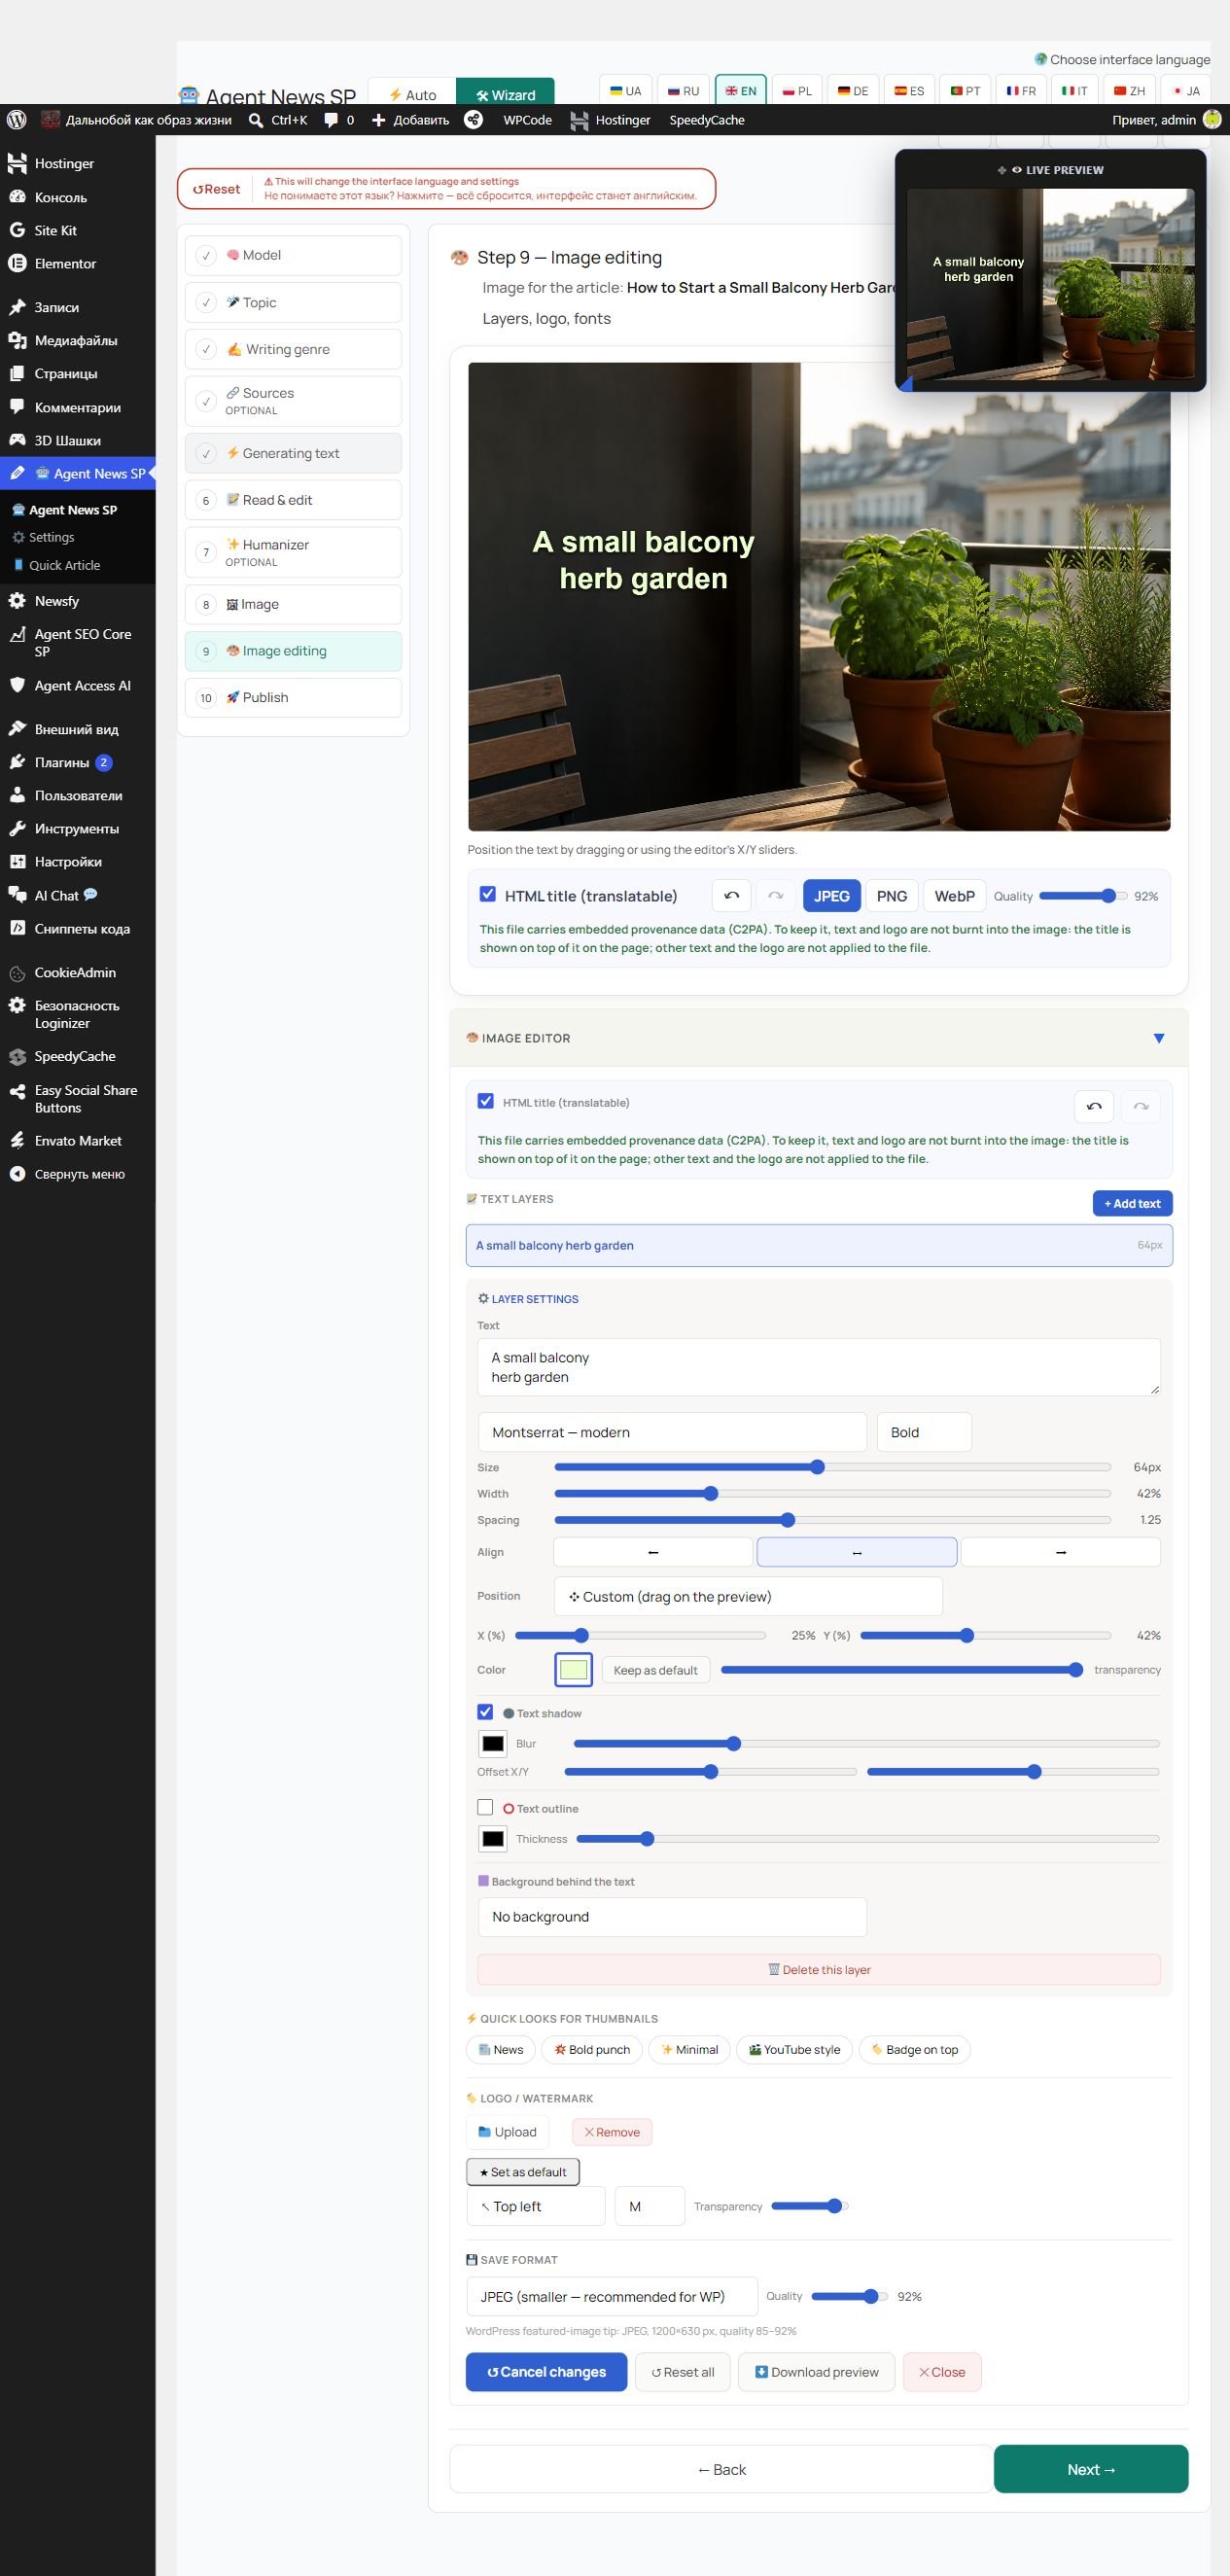
Task: Go to wizard step Topic
Action: pos(293,302)
